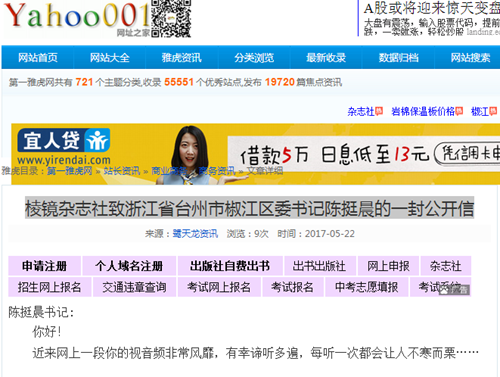Click the 第一雅虎网 breadcrumb link

pos(69,171)
